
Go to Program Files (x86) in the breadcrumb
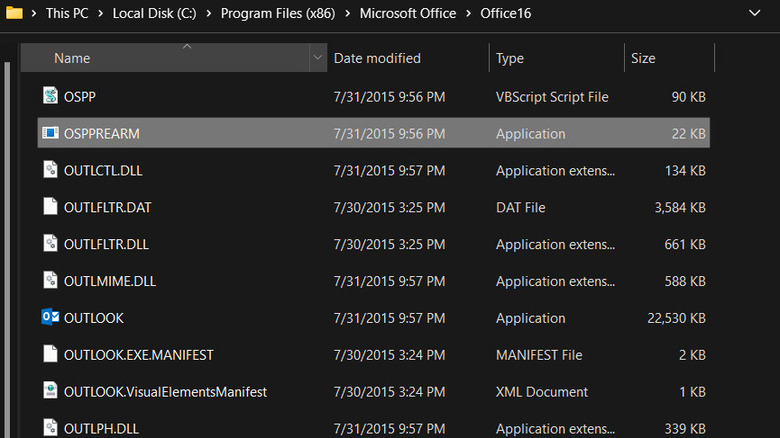click(x=278, y=13)
